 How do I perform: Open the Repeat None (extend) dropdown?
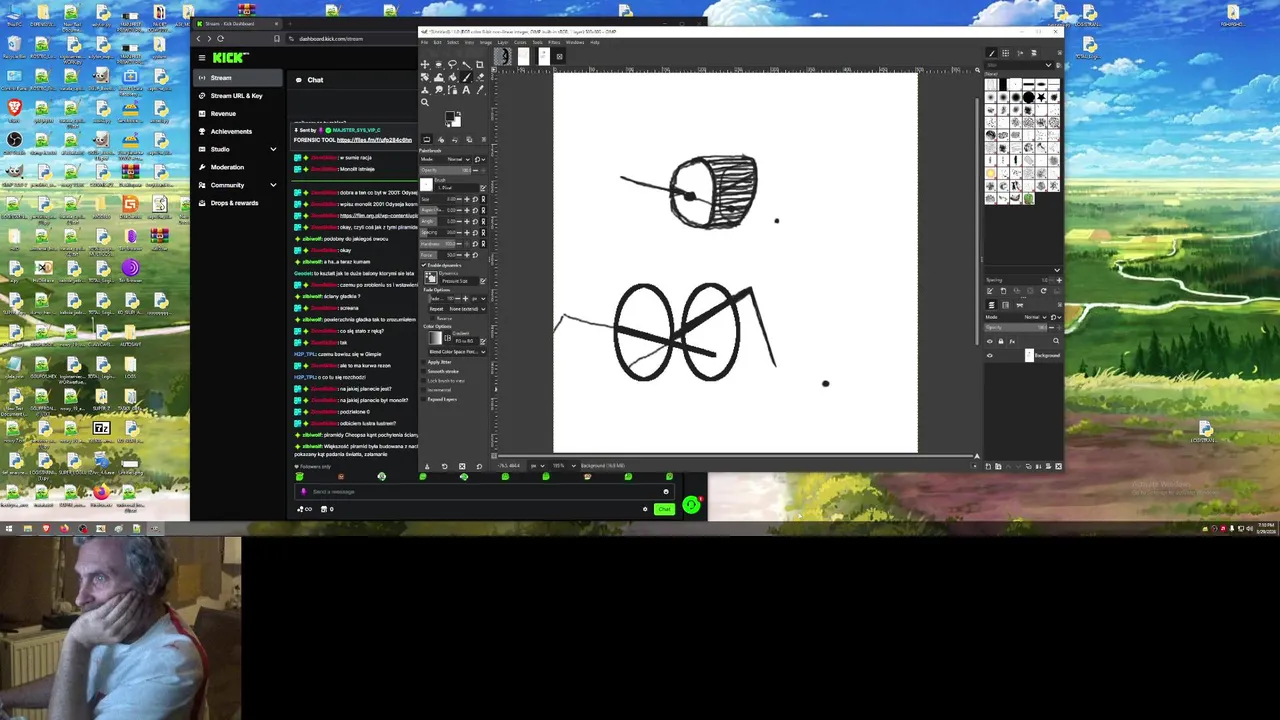click(x=458, y=309)
